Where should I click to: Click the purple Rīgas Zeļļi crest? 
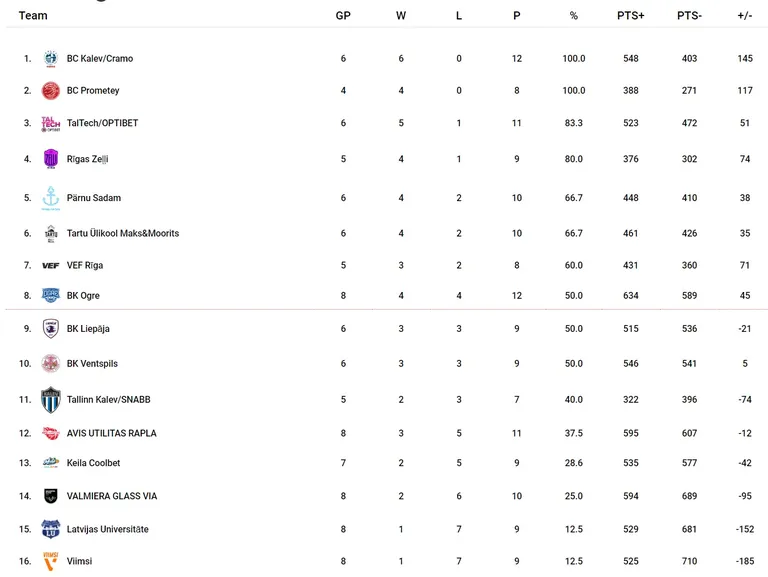click(50, 159)
